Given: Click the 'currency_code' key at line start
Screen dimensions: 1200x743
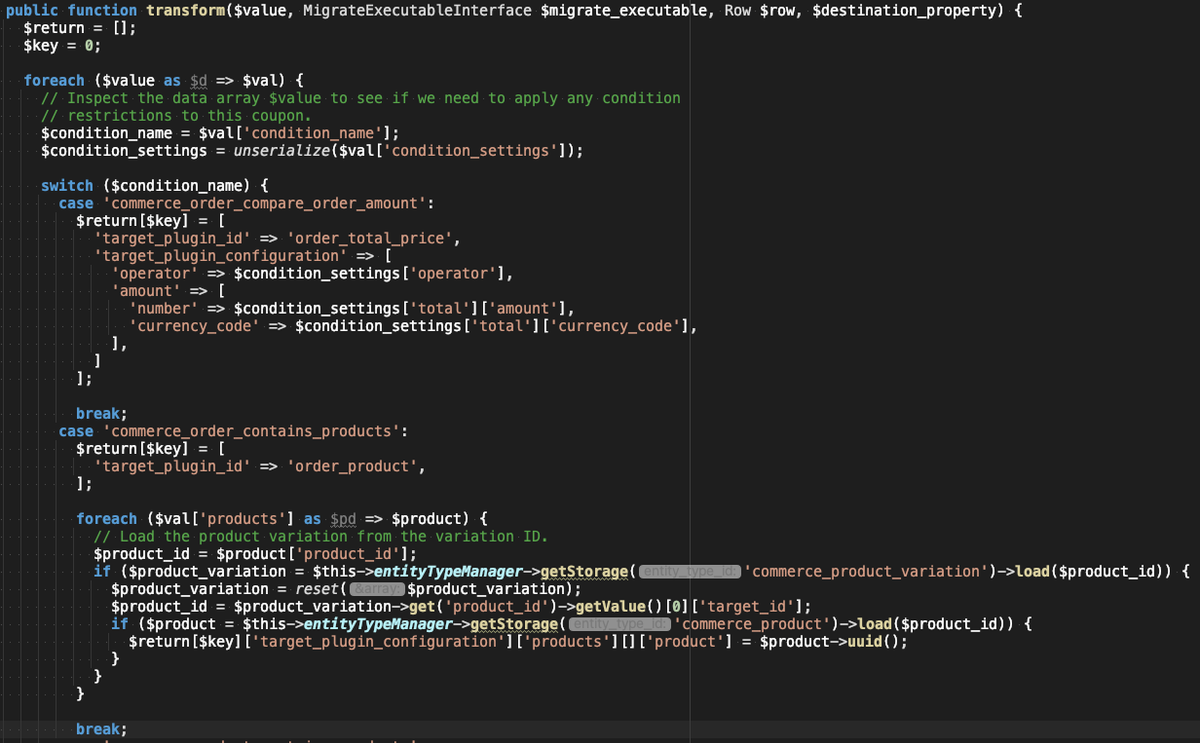Looking at the screenshot, I should (195, 326).
